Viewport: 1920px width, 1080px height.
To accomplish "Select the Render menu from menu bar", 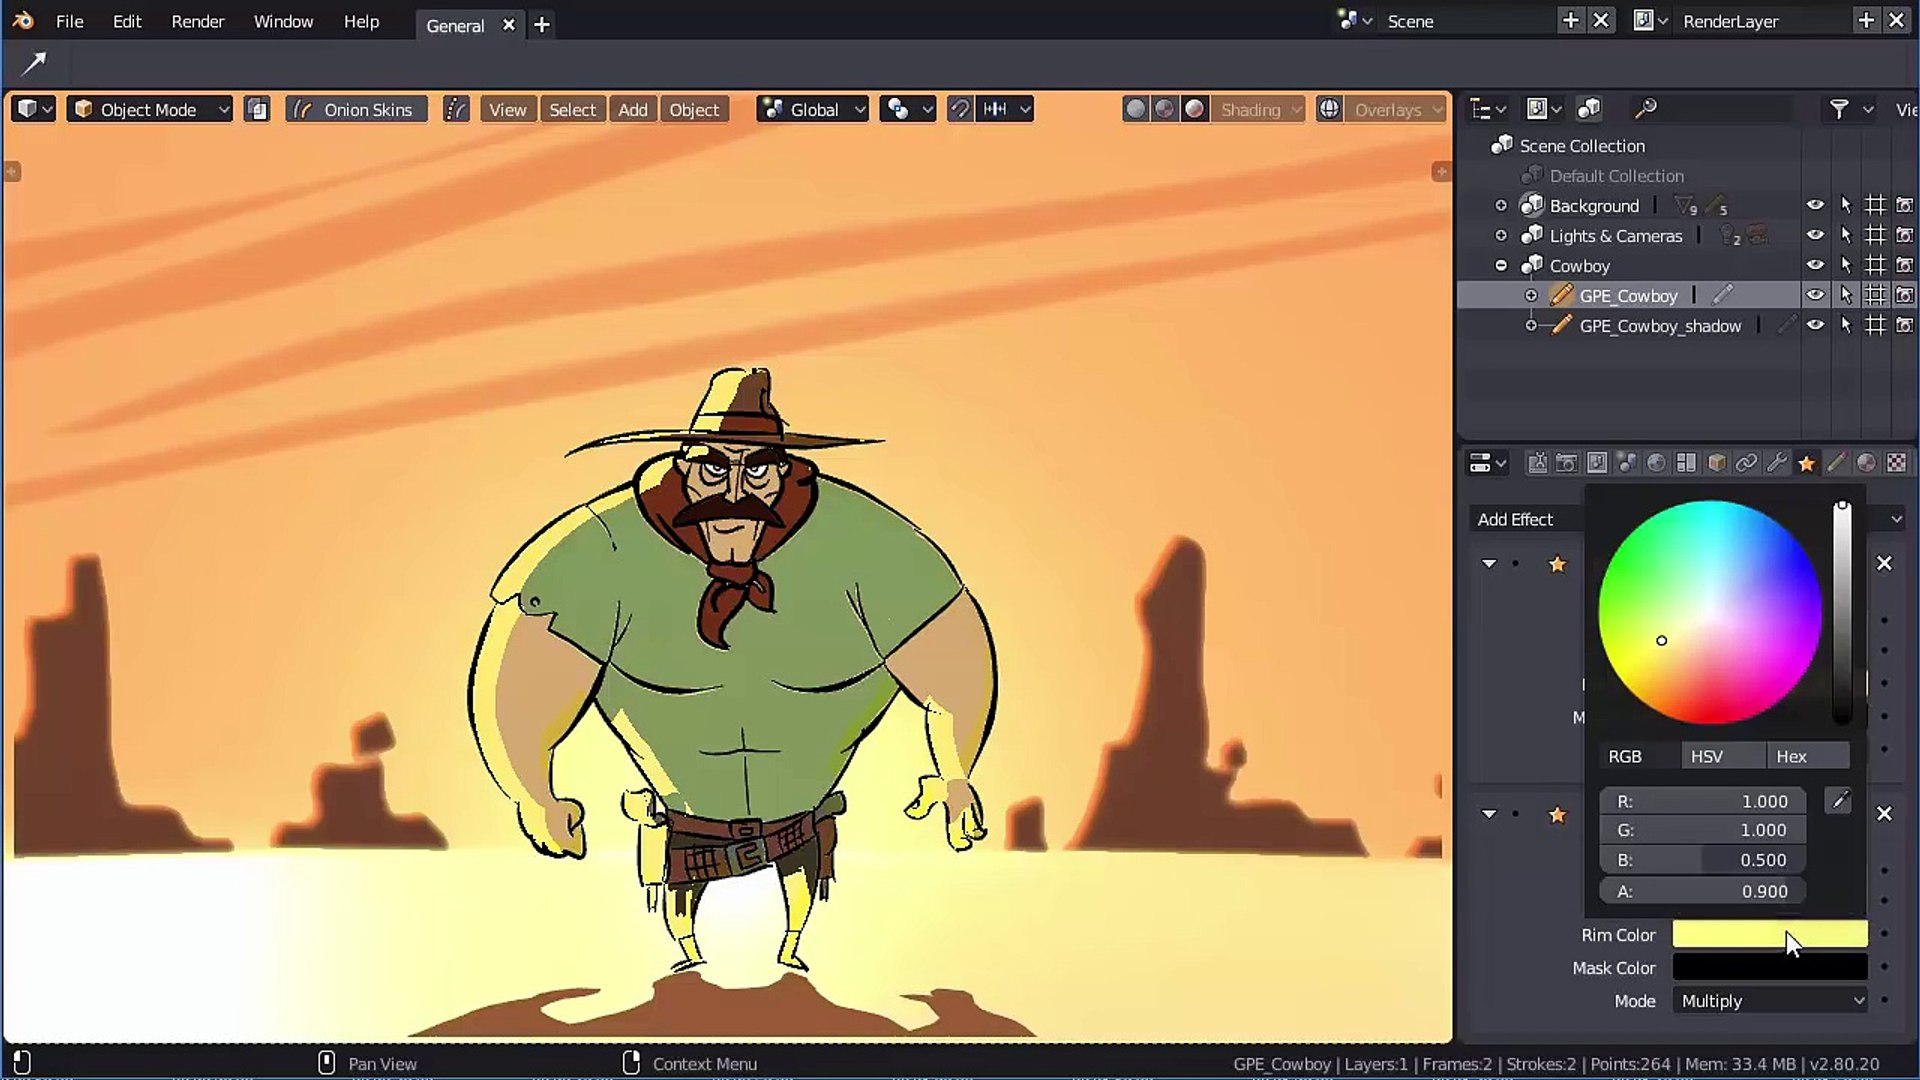I will 196,21.
